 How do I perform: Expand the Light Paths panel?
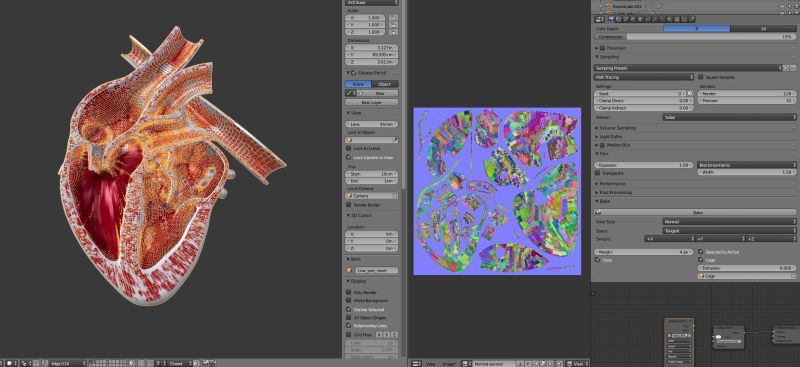tap(610, 137)
